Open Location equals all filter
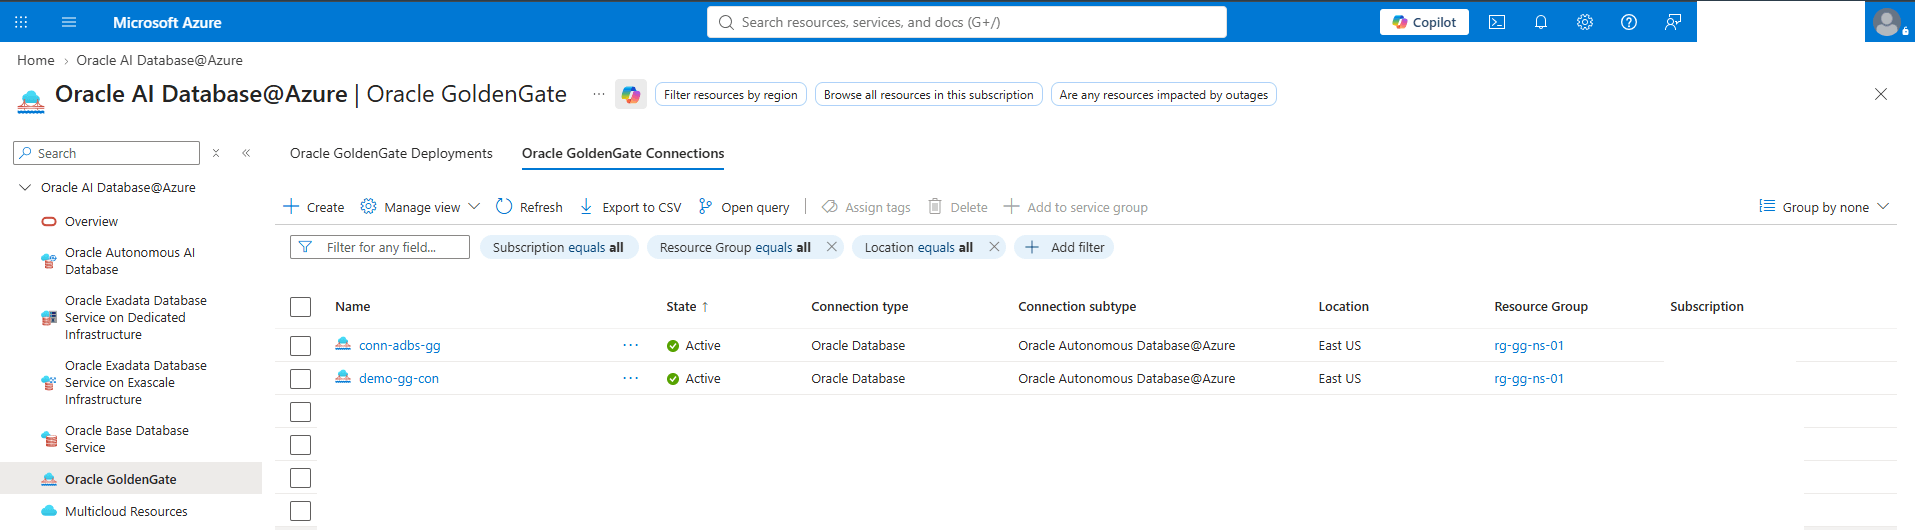This screenshot has width=1915, height=530. coord(918,247)
